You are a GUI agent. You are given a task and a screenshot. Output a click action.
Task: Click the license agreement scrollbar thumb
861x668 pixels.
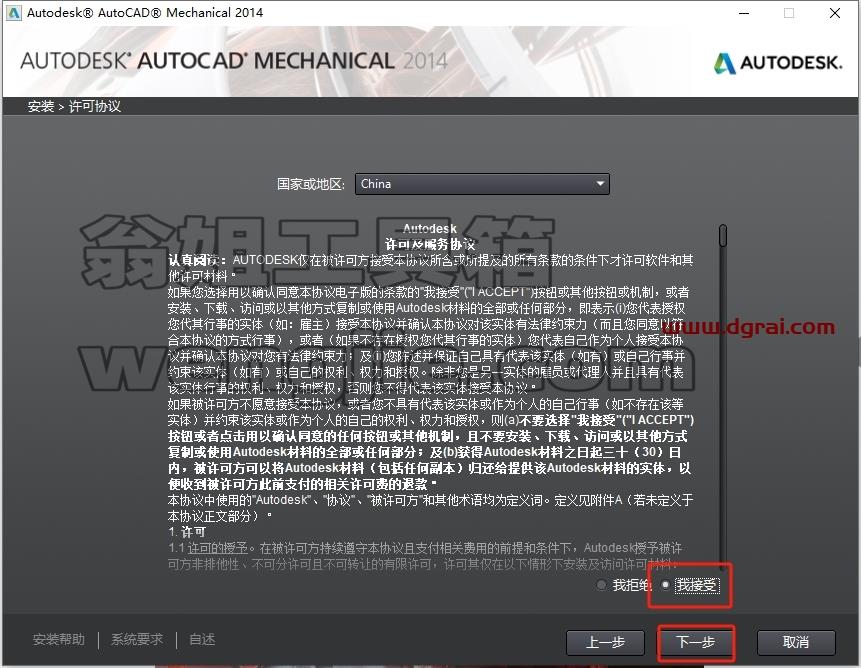click(x=723, y=235)
